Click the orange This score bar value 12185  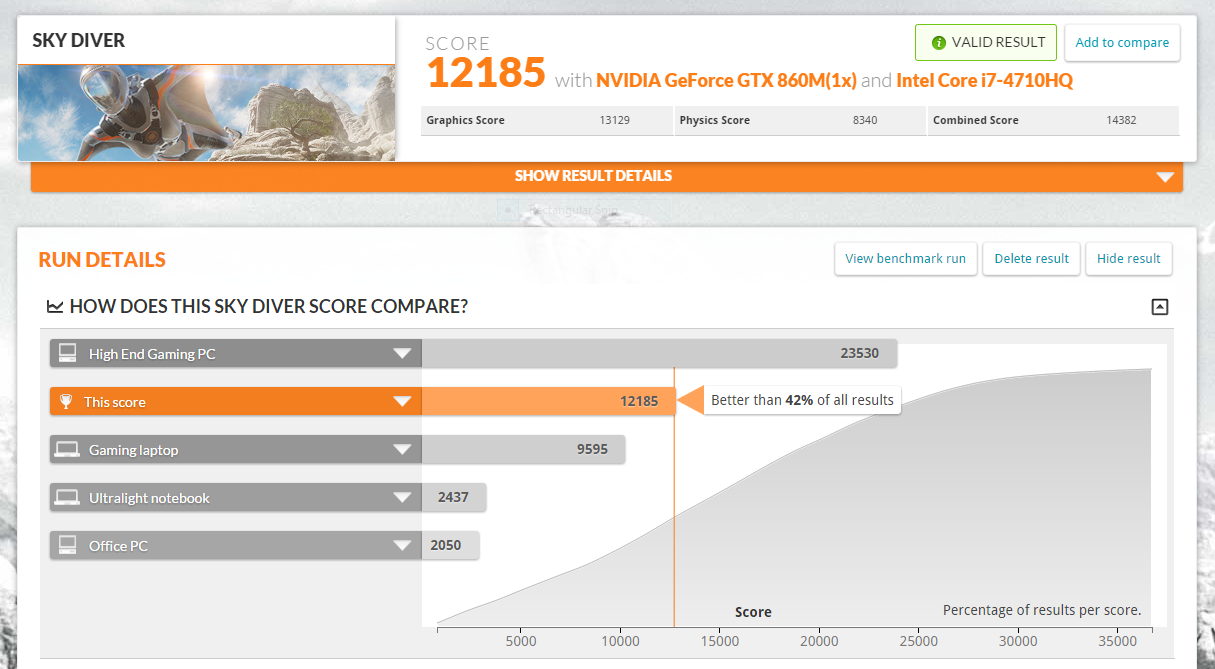[639, 401]
